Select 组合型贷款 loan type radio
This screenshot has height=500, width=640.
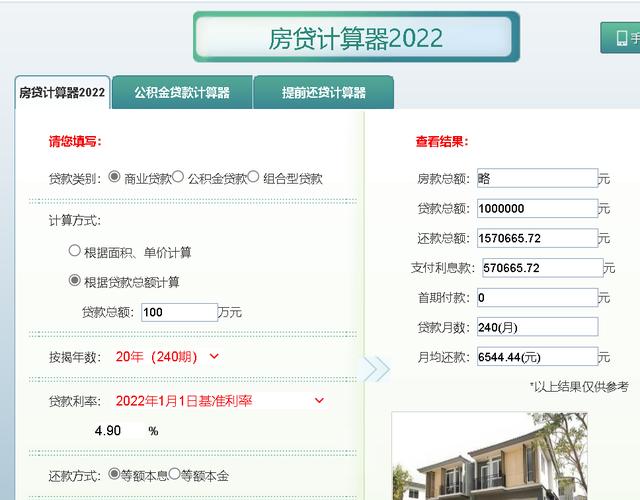pyautogui.click(x=253, y=177)
